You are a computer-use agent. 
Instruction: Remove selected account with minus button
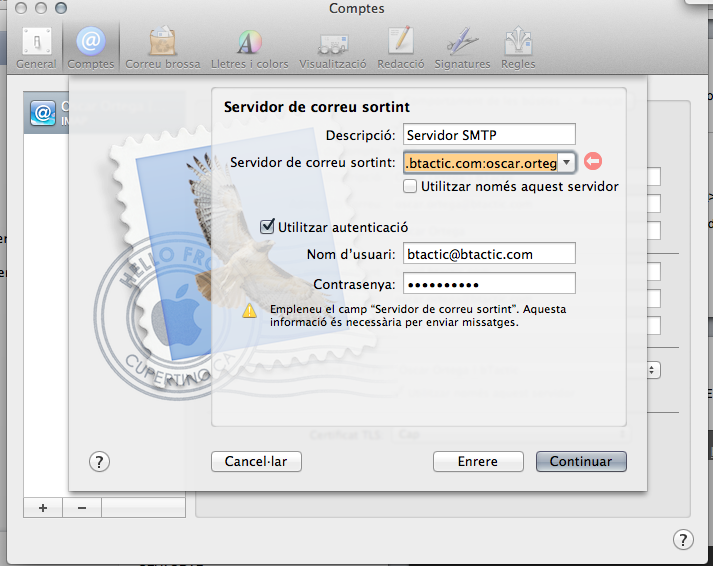[82, 508]
